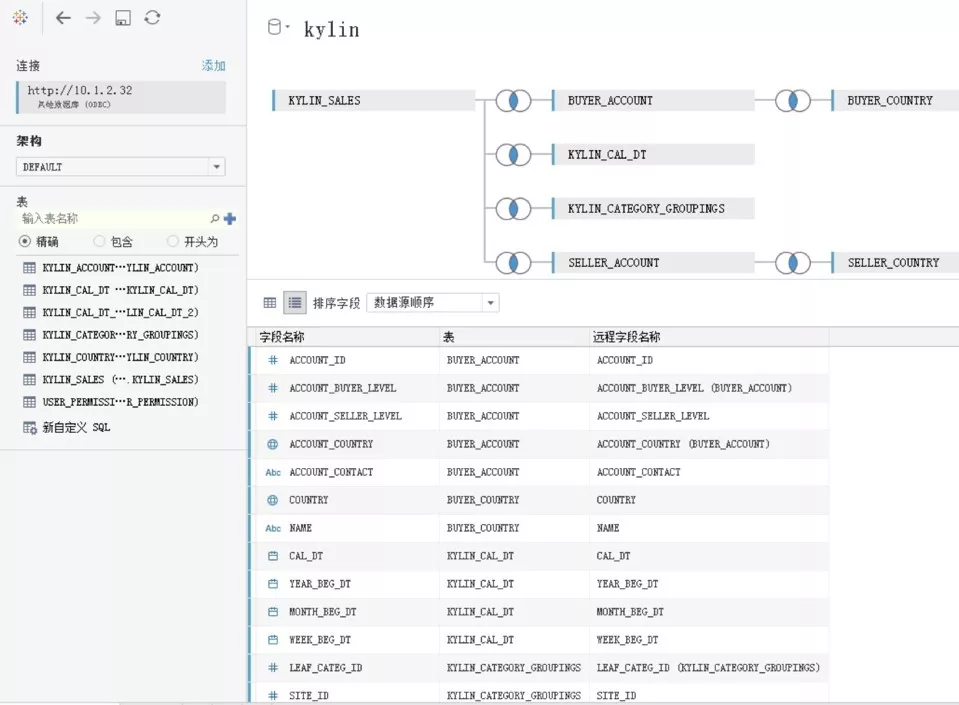The height and width of the screenshot is (705, 959).
Task: Click WEEK_BEG_DT field name
Action: [320, 640]
